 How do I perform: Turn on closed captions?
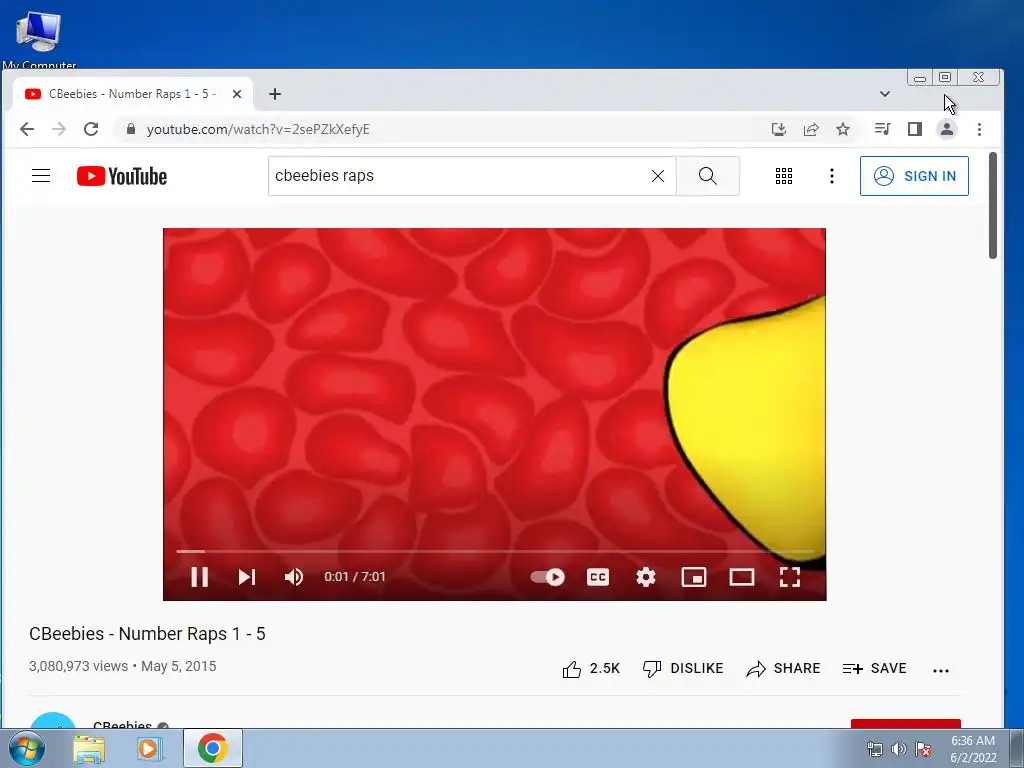coord(598,577)
